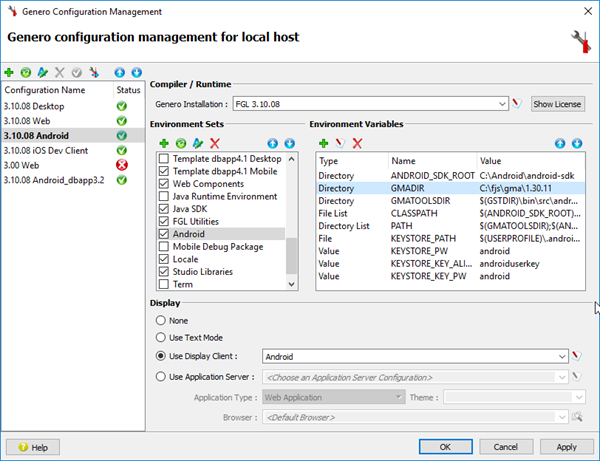Click the duplicate configuration icon
The width and height of the screenshot is (600, 461).
[26, 72]
